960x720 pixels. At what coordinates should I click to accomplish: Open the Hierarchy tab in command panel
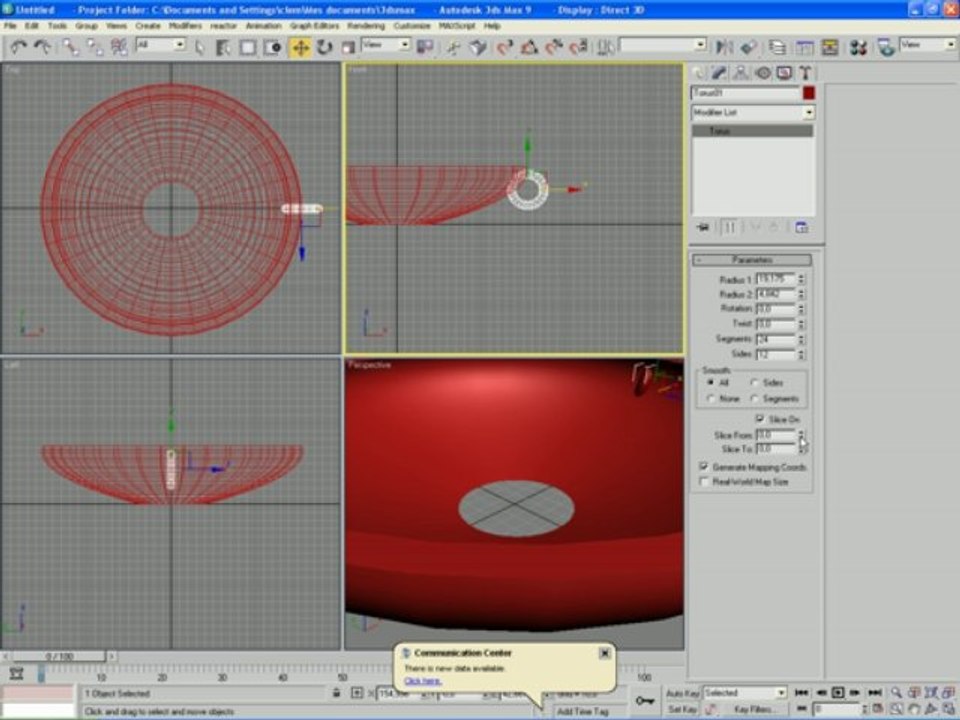[741, 72]
